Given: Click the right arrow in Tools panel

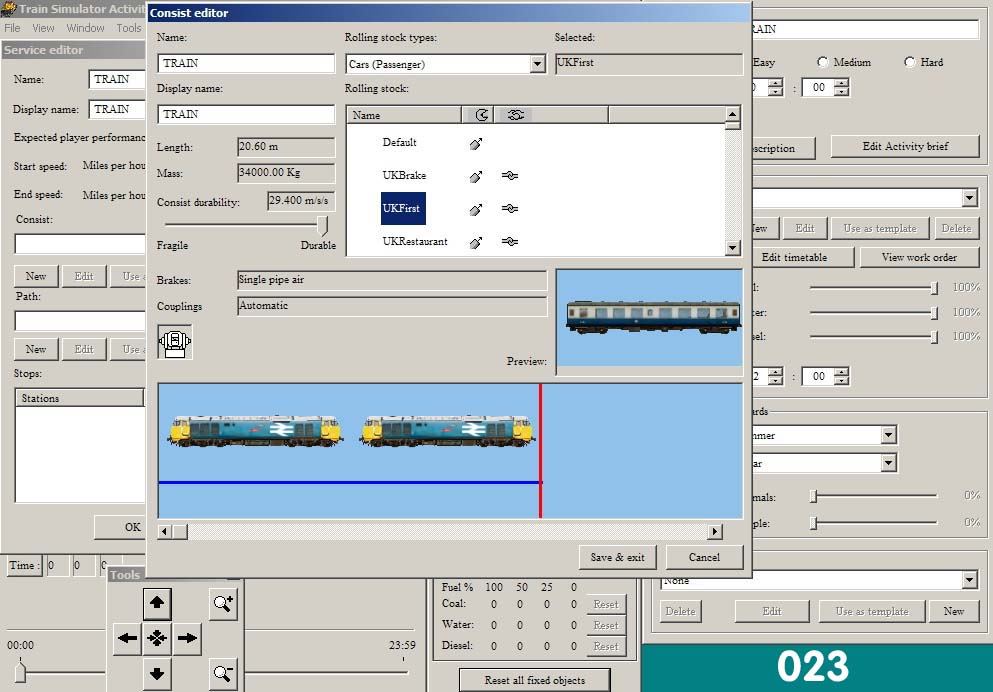Looking at the screenshot, I should pos(187,638).
